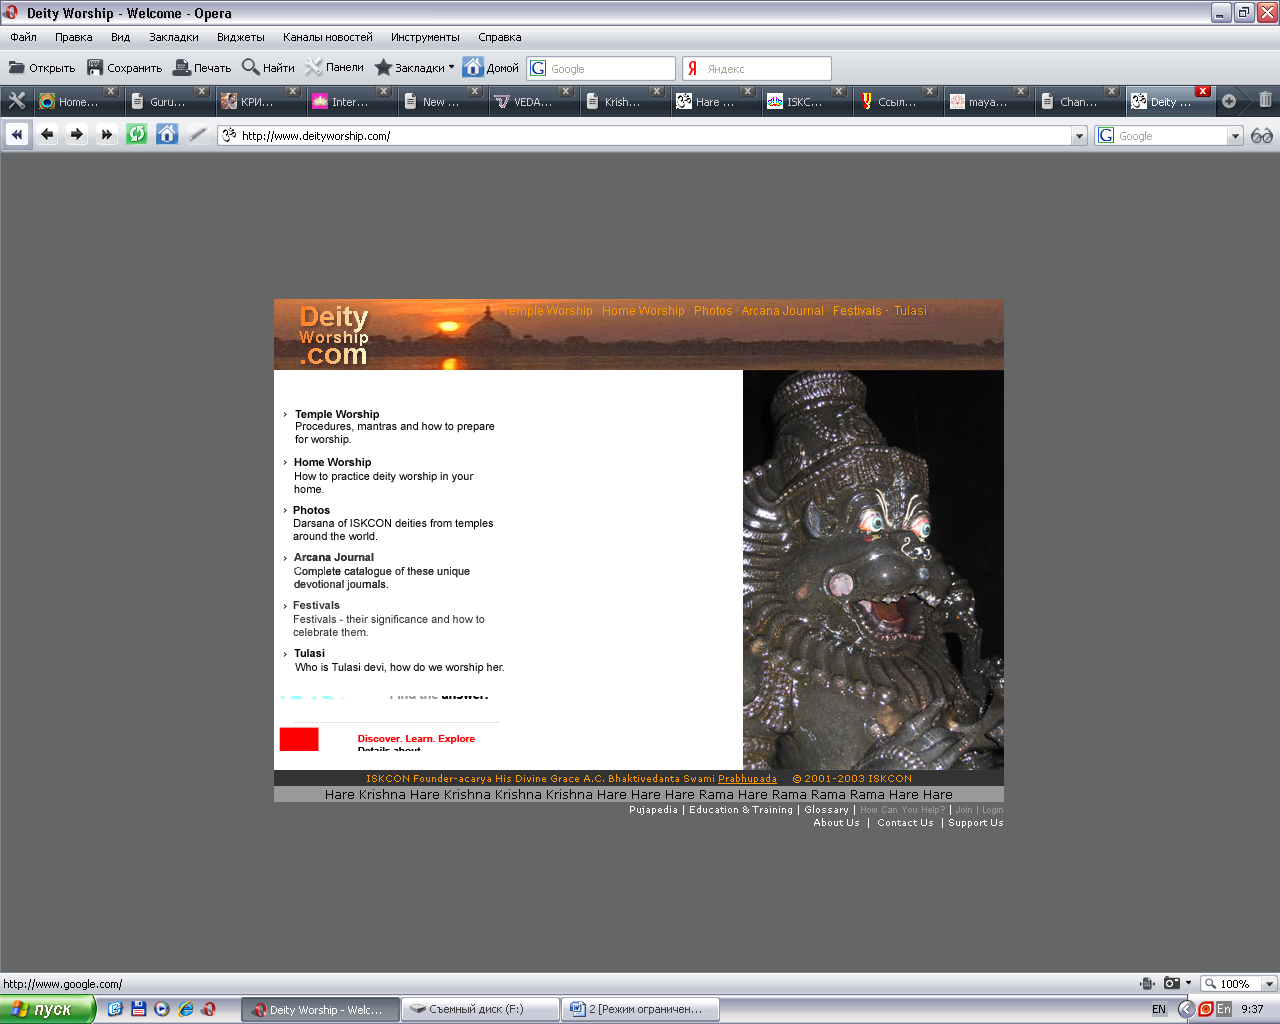
Task: Expand the address bar history dropdown arrow
Action: click(1079, 136)
